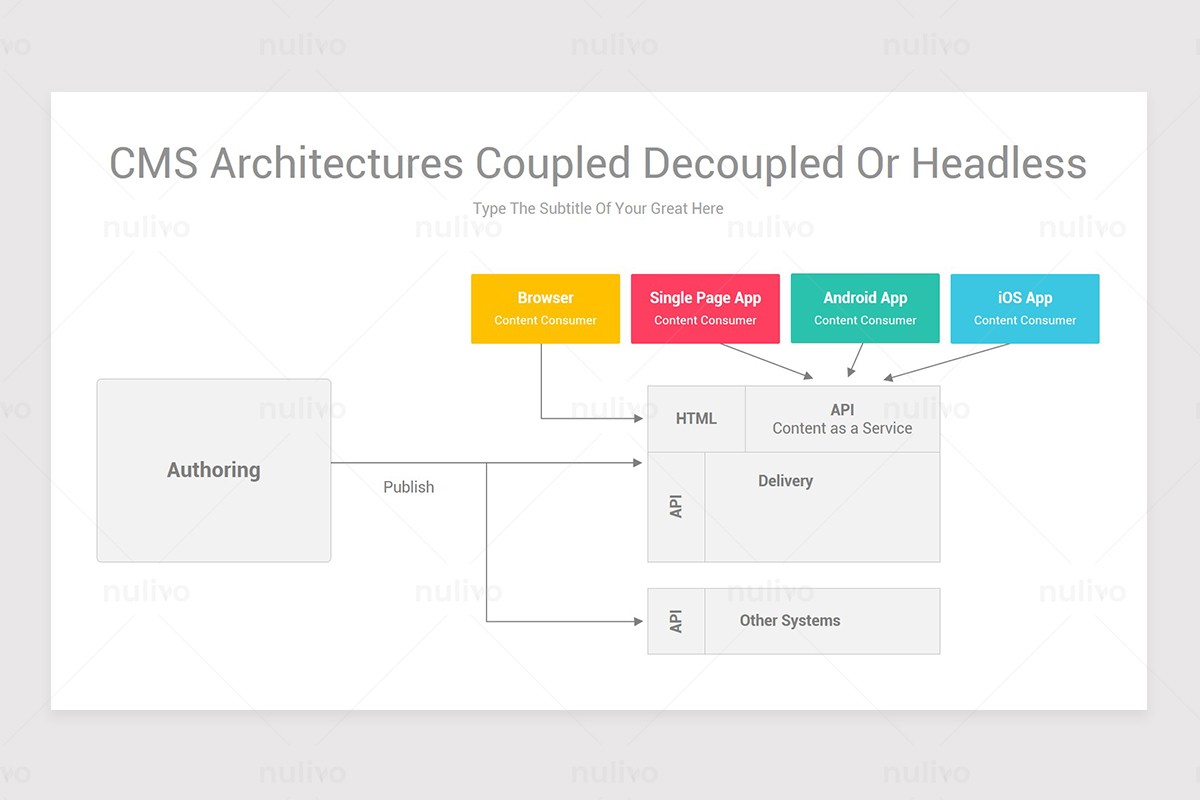Select the Authoring block
The width and height of the screenshot is (1200, 800).
coord(213,470)
